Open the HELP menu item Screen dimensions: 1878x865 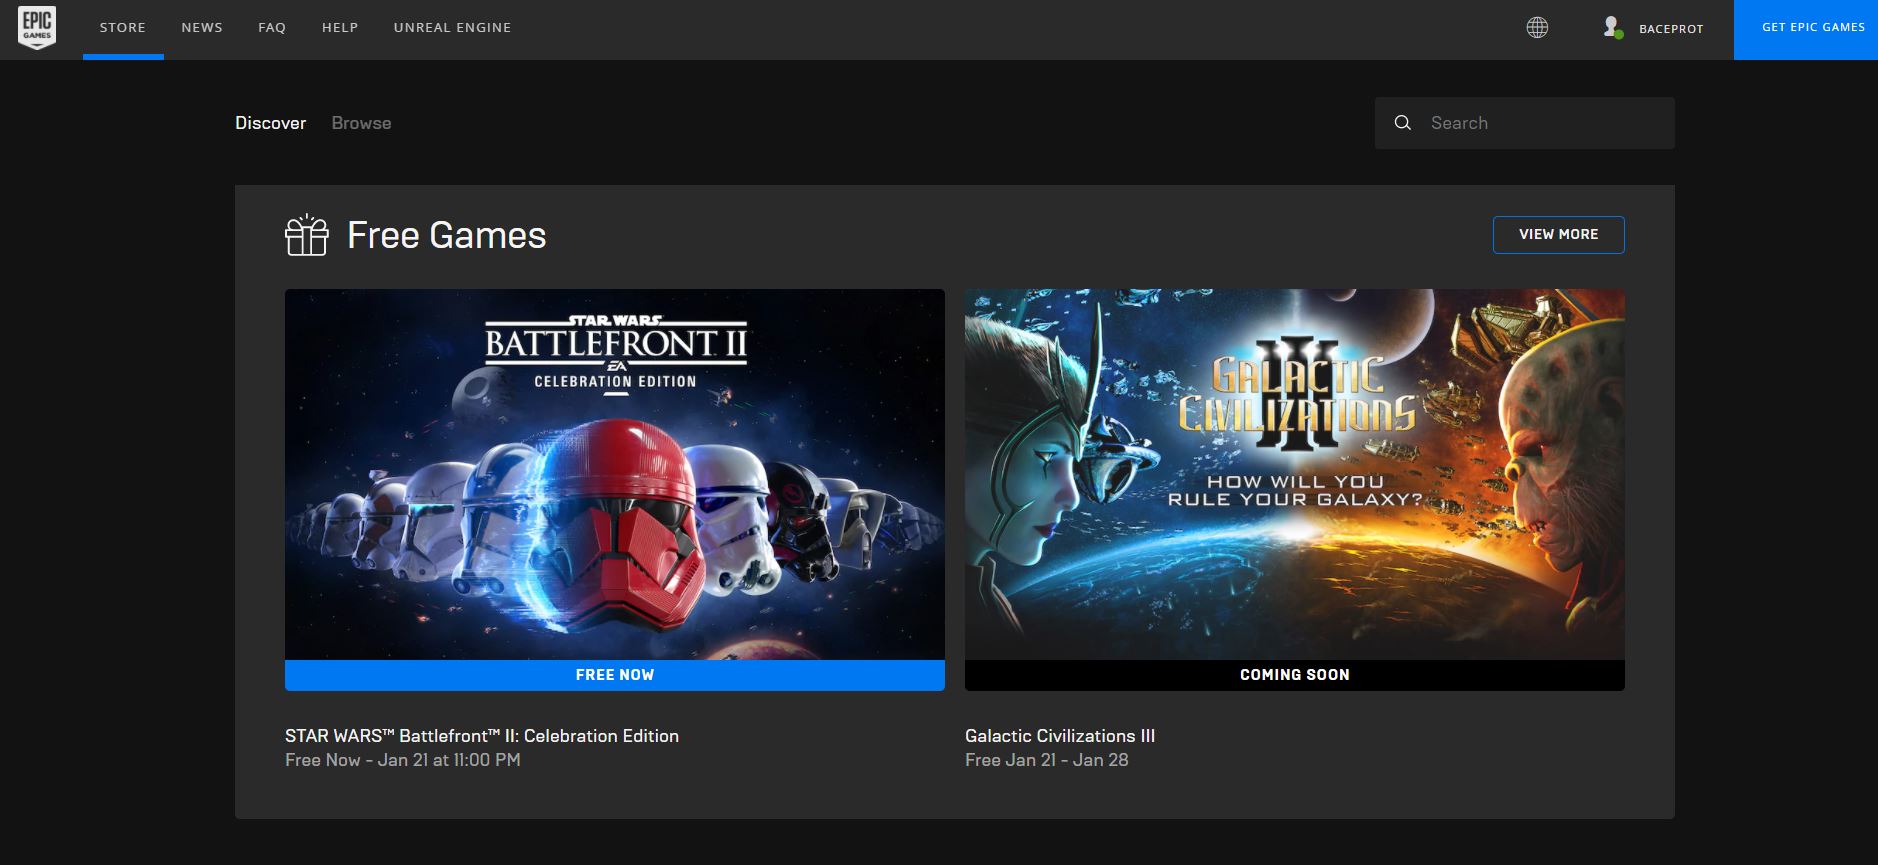coord(340,28)
